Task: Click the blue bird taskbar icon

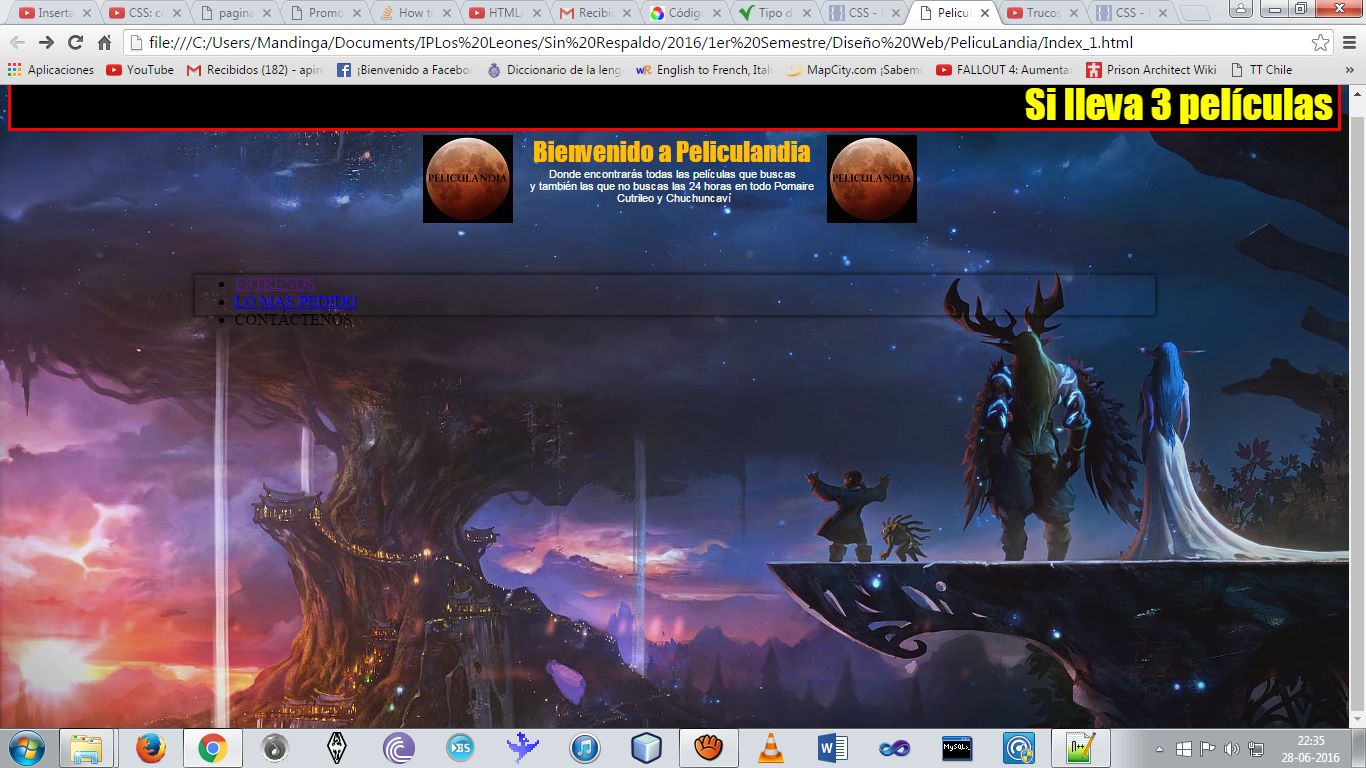Action: tap(523, 748)
